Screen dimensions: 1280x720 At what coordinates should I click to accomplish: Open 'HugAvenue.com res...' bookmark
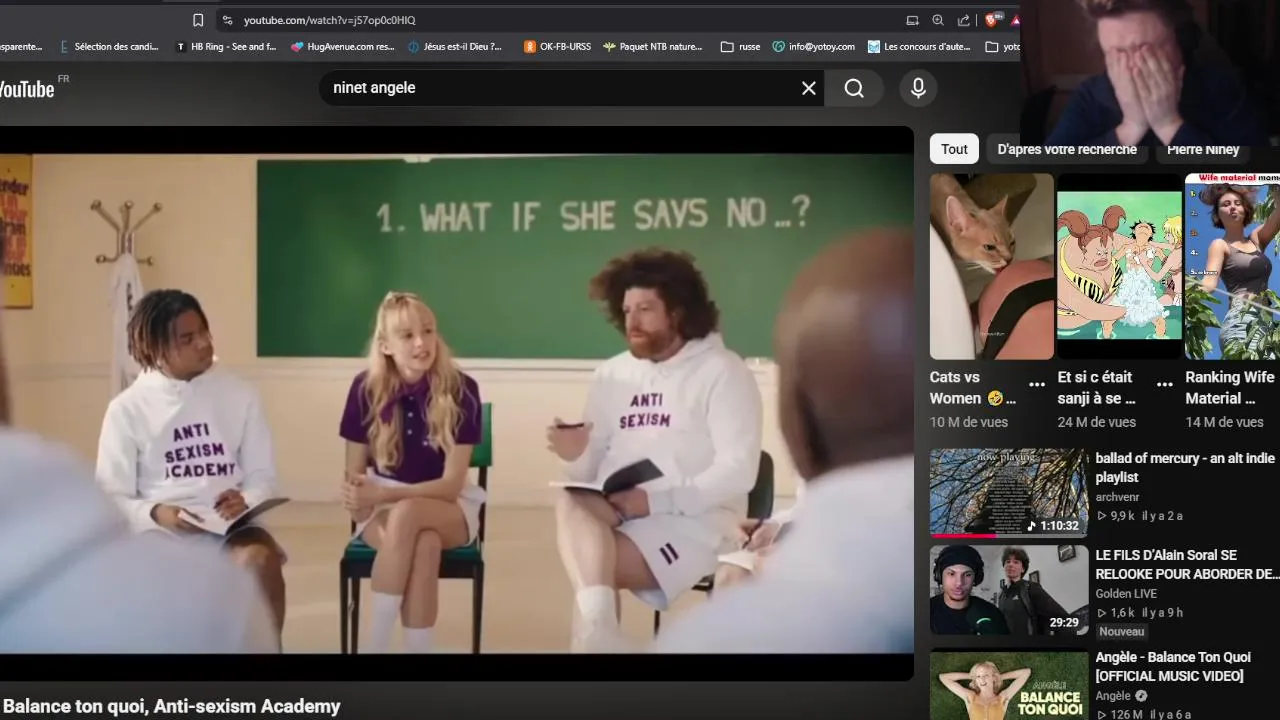343,46
